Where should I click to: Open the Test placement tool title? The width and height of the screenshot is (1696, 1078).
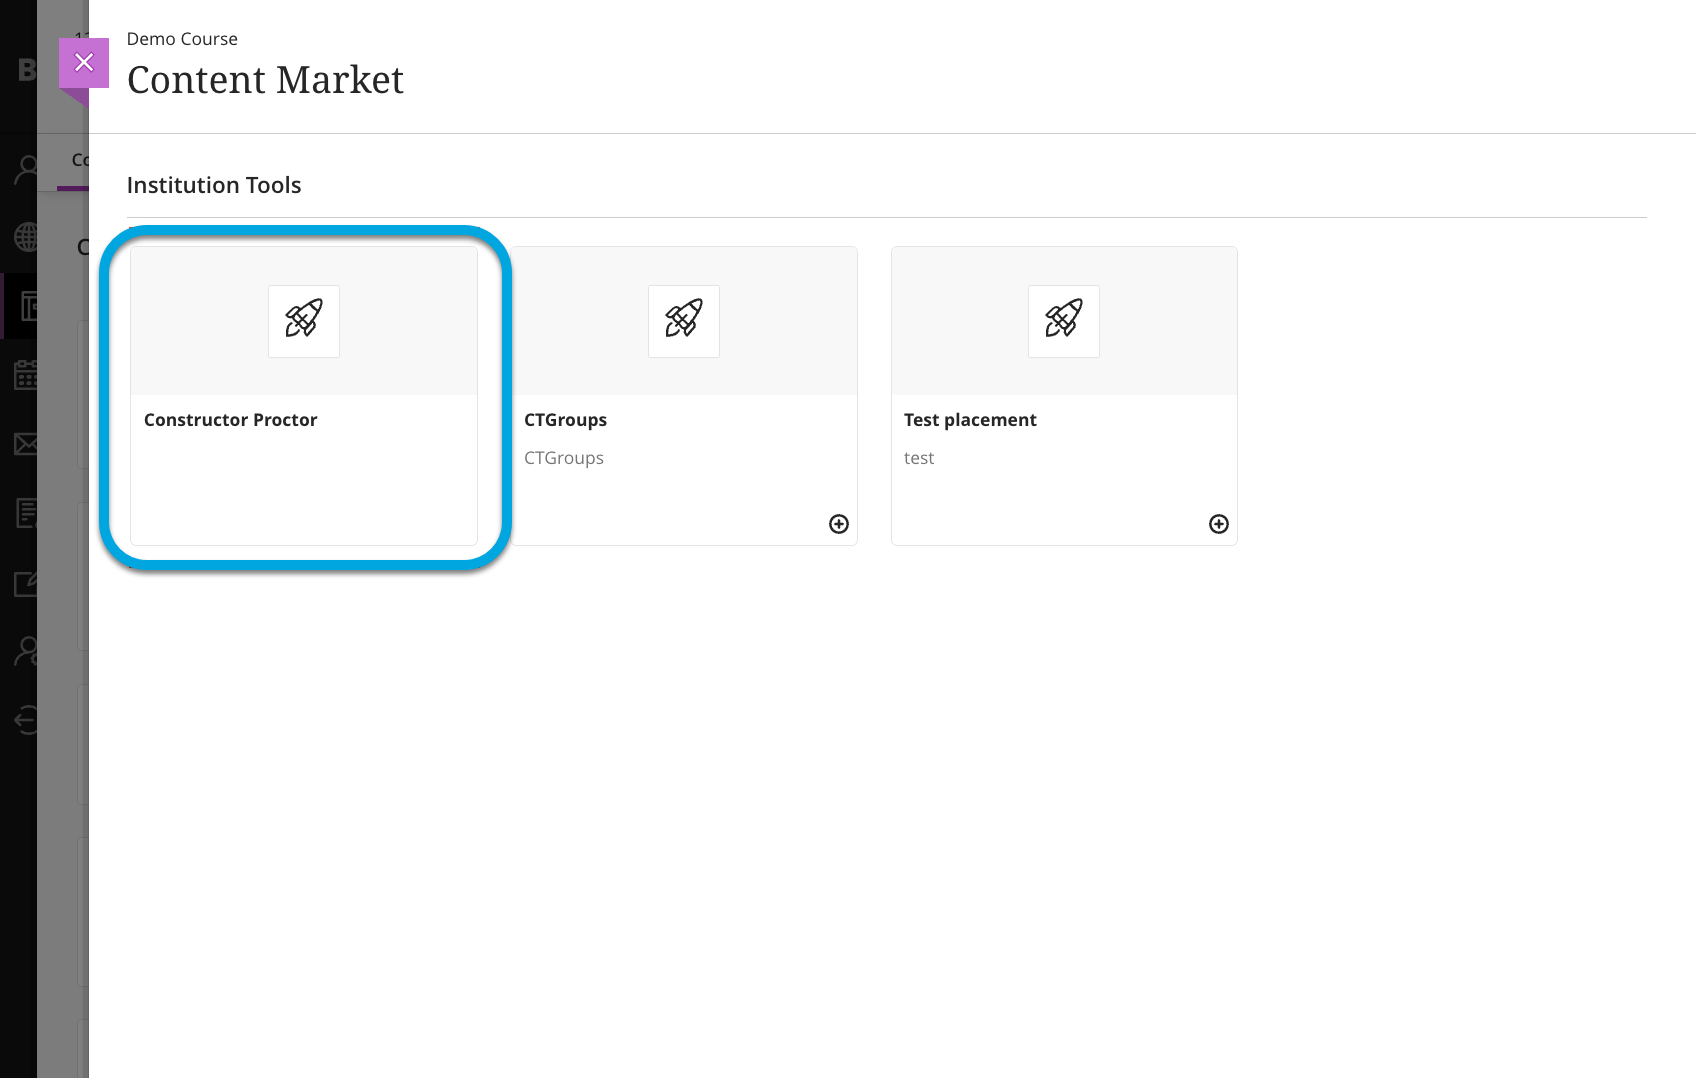[x=970, y=420]
